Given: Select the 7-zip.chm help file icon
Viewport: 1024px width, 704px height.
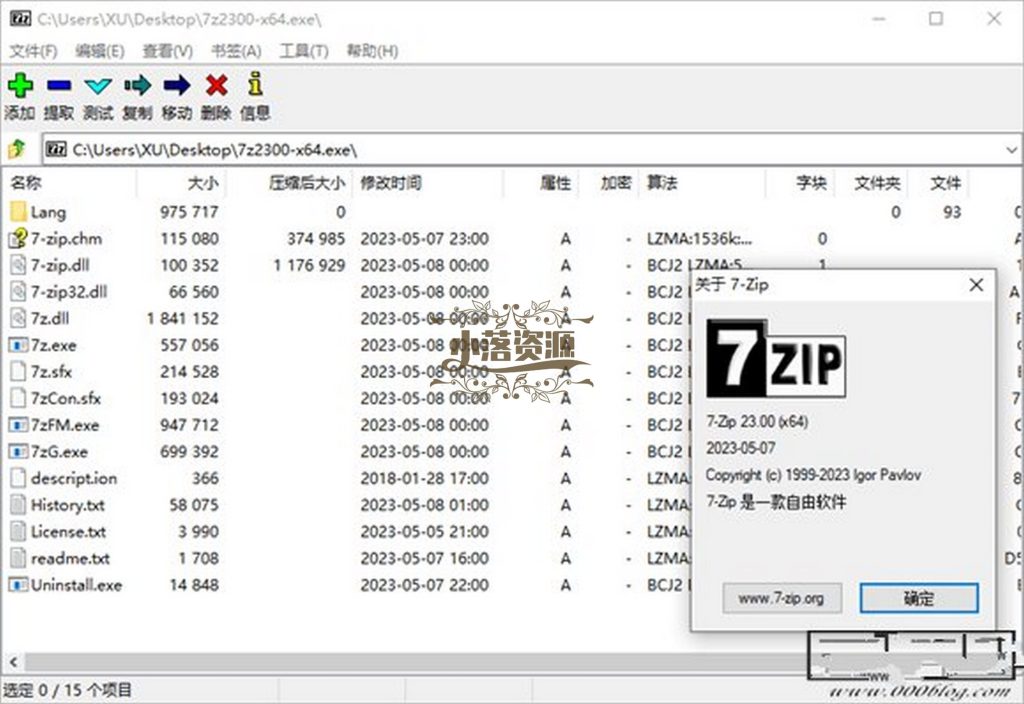Looking at the screenshot, I should (18, 238).
